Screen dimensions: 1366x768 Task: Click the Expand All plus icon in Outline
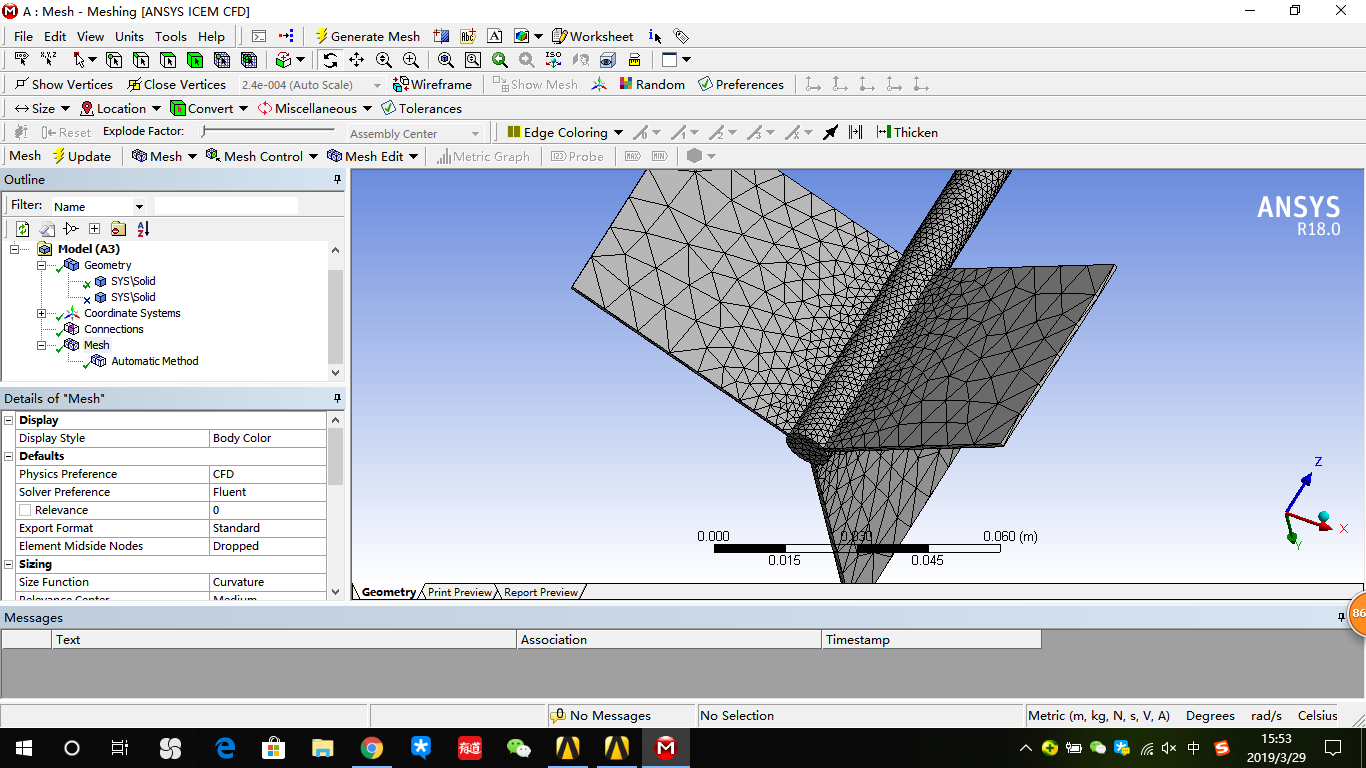click(x=94, y=229)
